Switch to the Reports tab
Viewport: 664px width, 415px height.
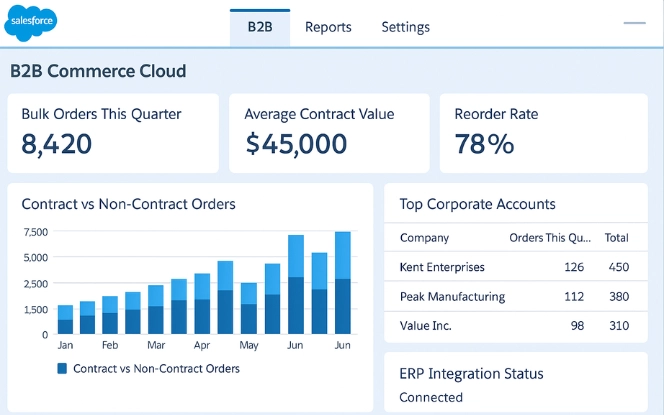(328, 27)
